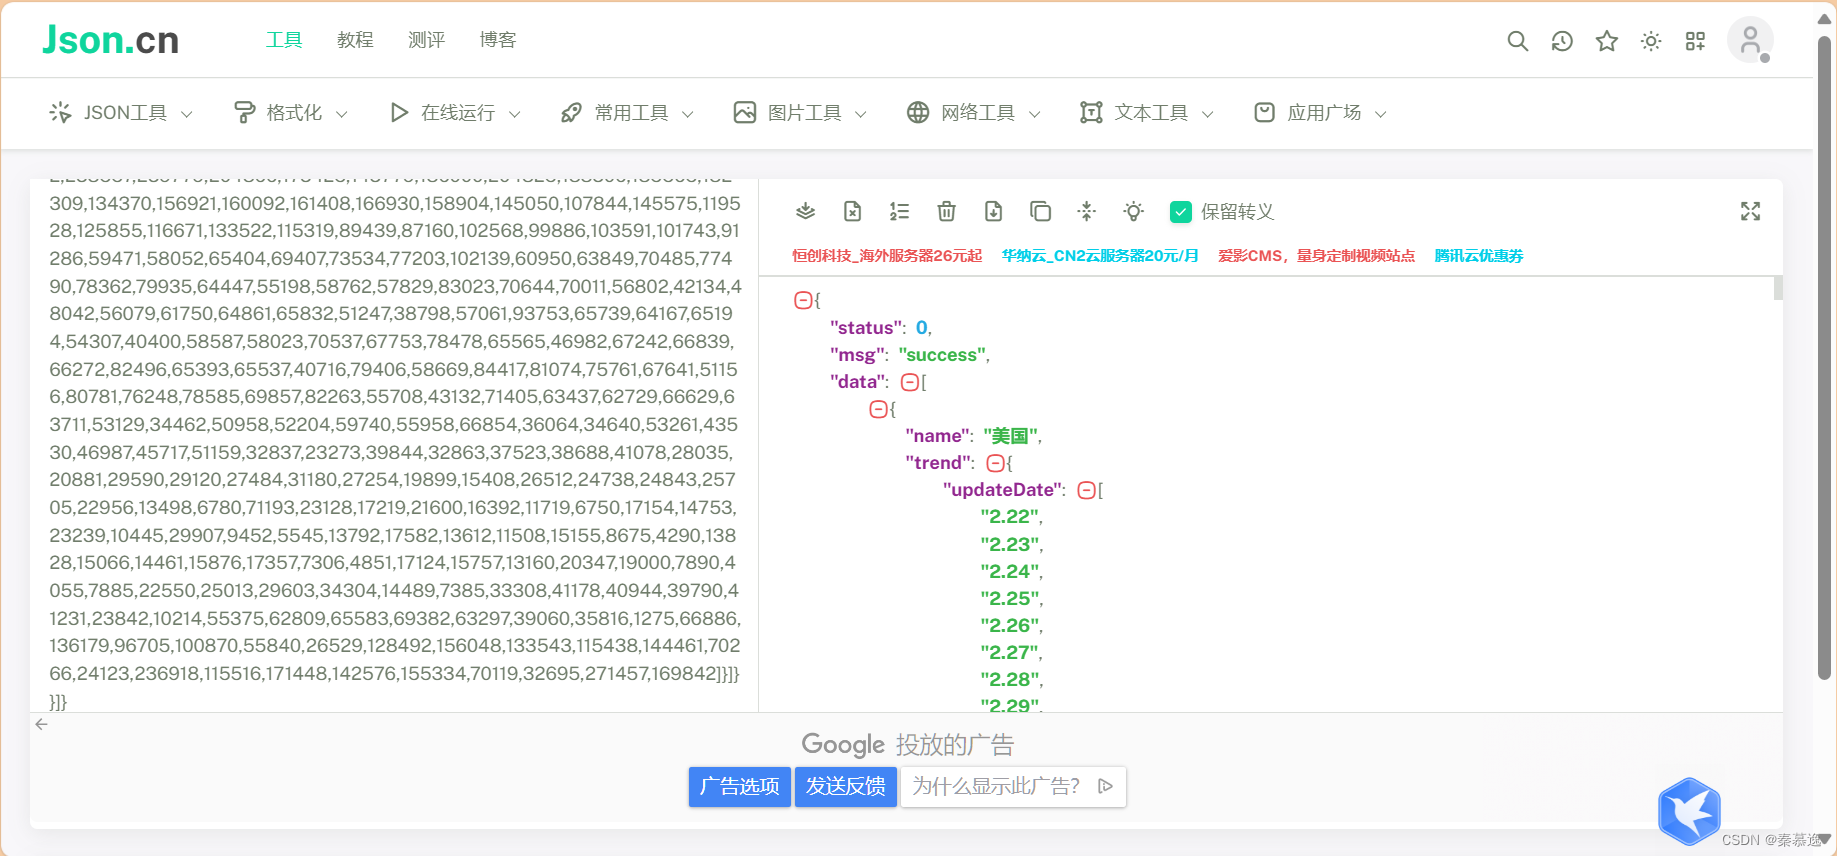1837x856 pixels.
Task: Click the page vertical scrollbar thumb
Action: coord(1825,358)
